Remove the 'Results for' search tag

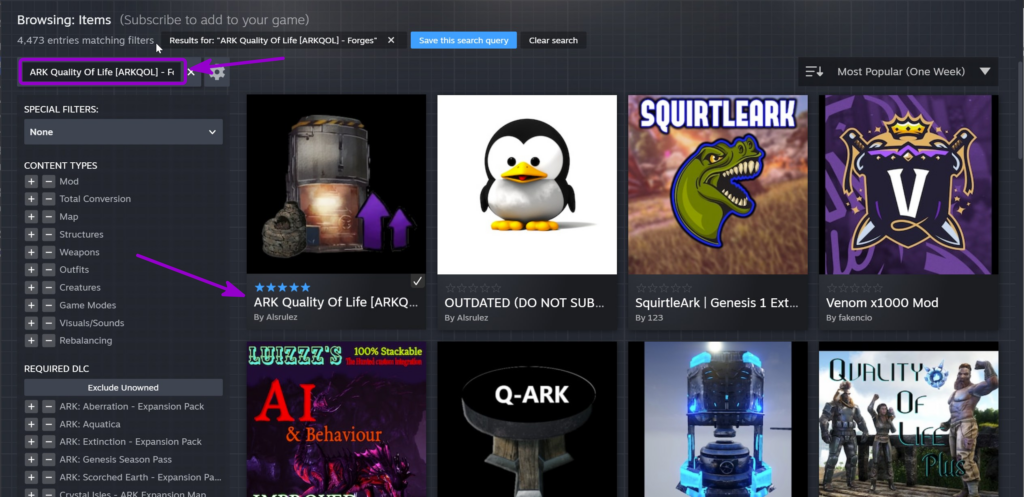(391, 40)
